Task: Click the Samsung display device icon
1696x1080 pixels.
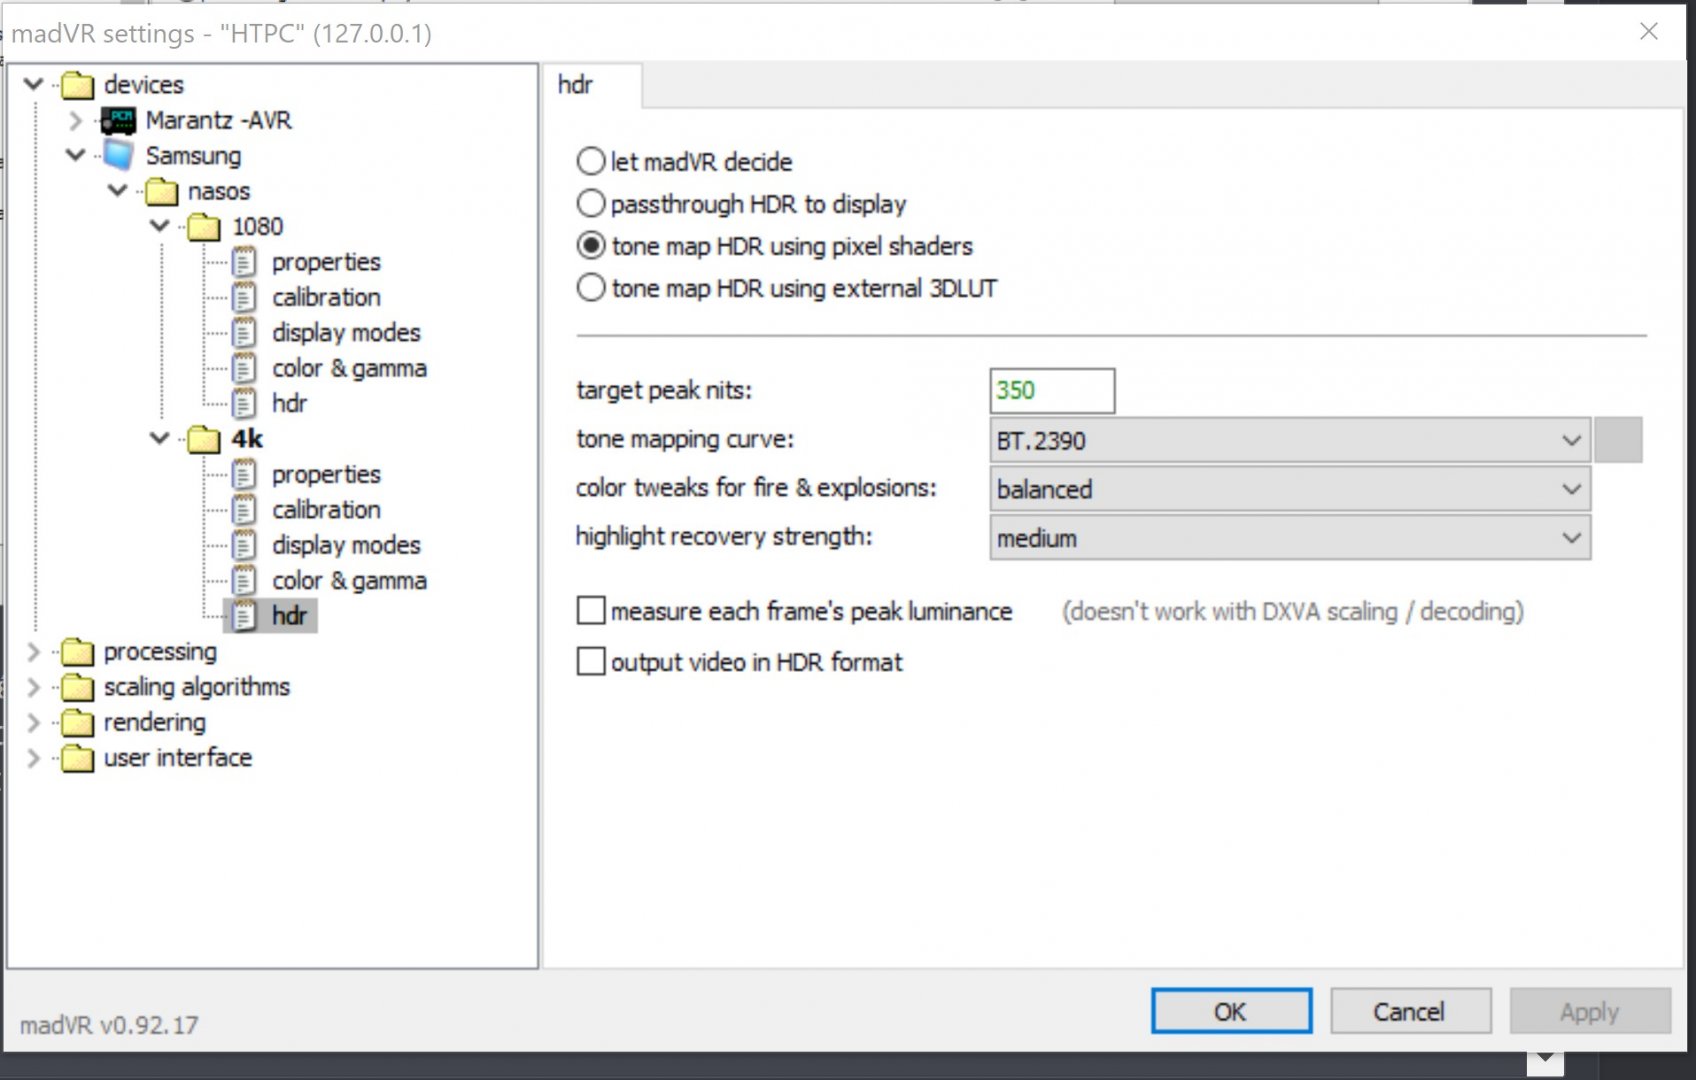Action: 118,156
